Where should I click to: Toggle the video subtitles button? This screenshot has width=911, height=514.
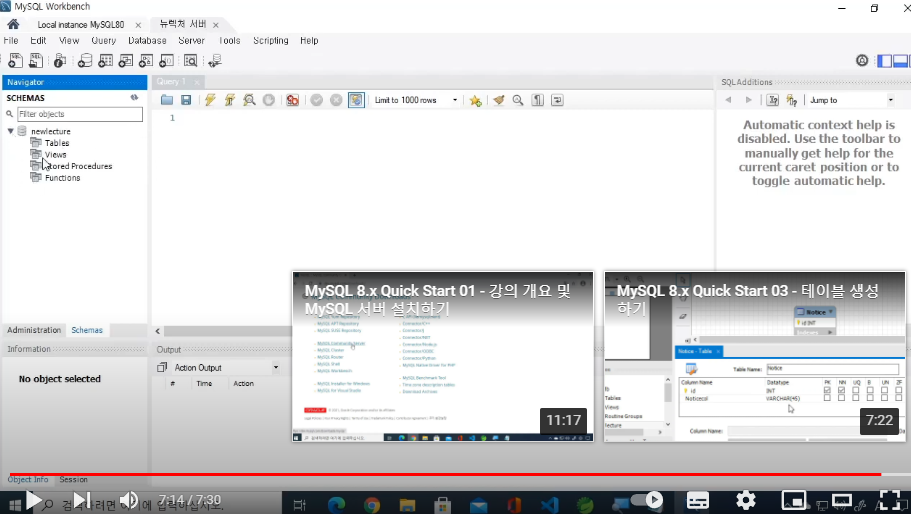(698, 500)
